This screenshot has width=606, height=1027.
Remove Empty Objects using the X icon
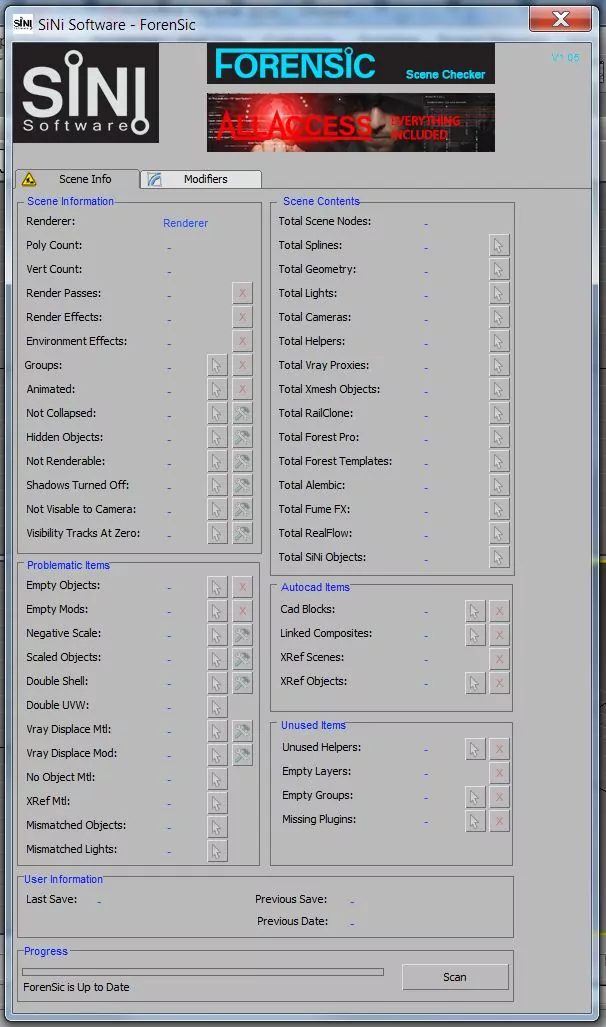click(x=242, y=587)
